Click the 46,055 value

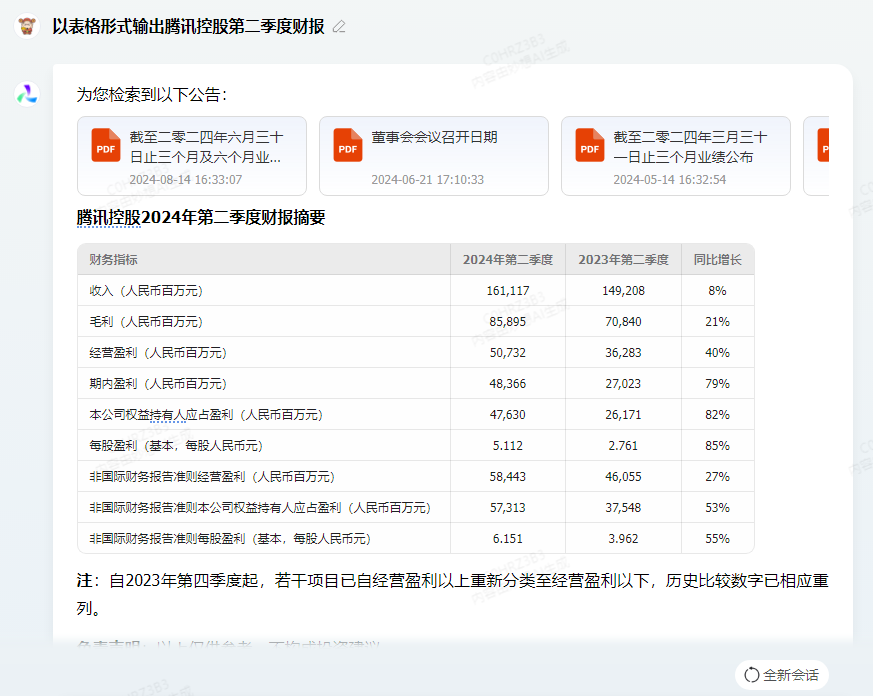tap(623, 477)
